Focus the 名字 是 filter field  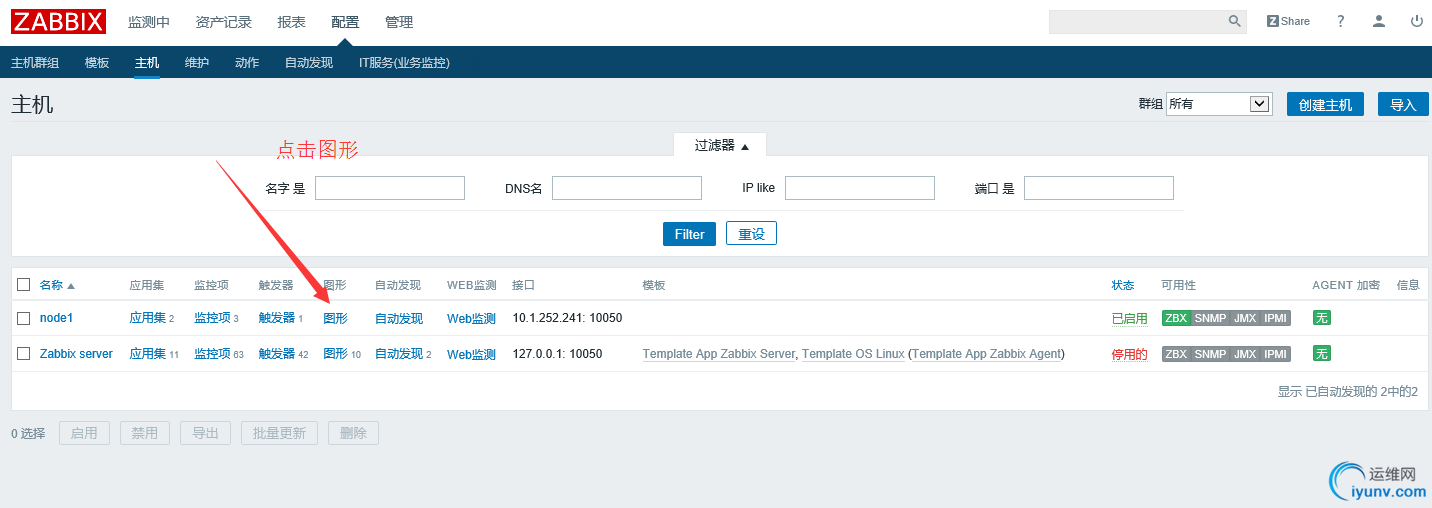390,188
